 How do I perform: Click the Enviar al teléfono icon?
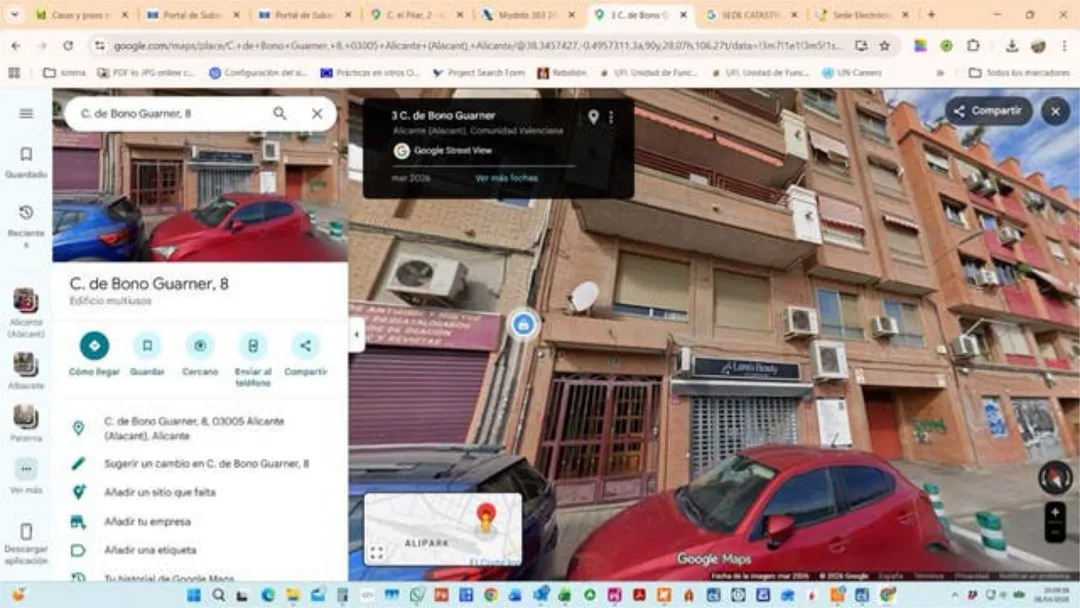pyautogui.click(x=253, y=346)
